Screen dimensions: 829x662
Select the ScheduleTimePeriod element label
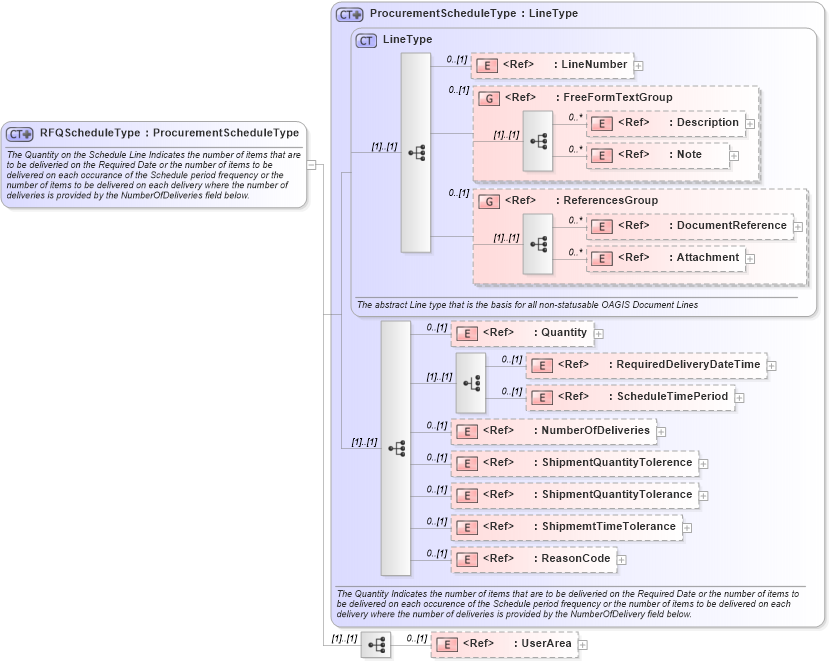(667, 397)
